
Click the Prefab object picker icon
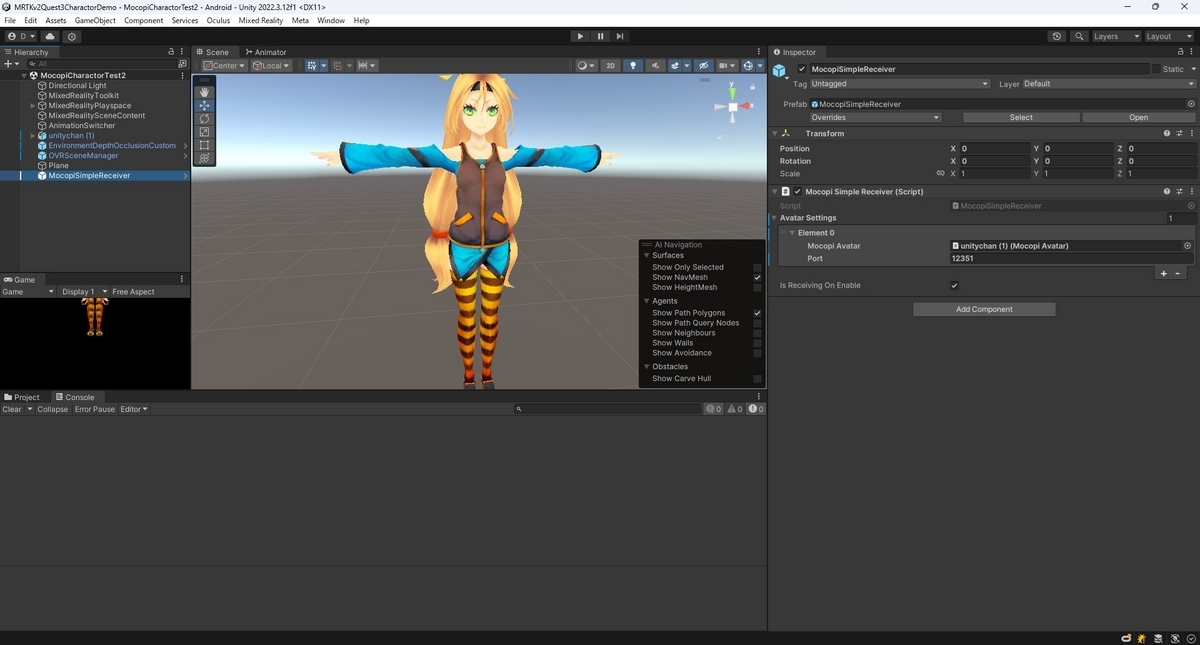[1191, 104]
